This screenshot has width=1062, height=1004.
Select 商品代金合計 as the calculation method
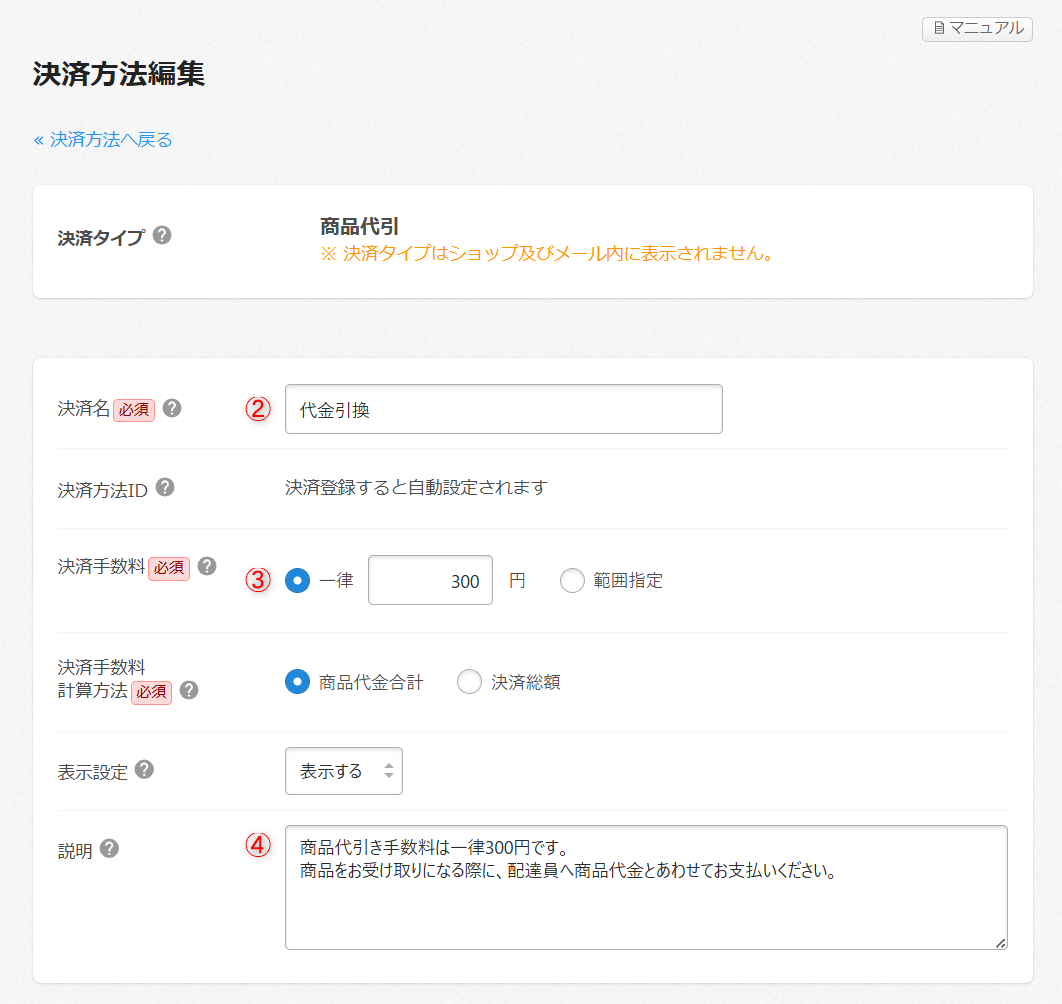(298, 682)
